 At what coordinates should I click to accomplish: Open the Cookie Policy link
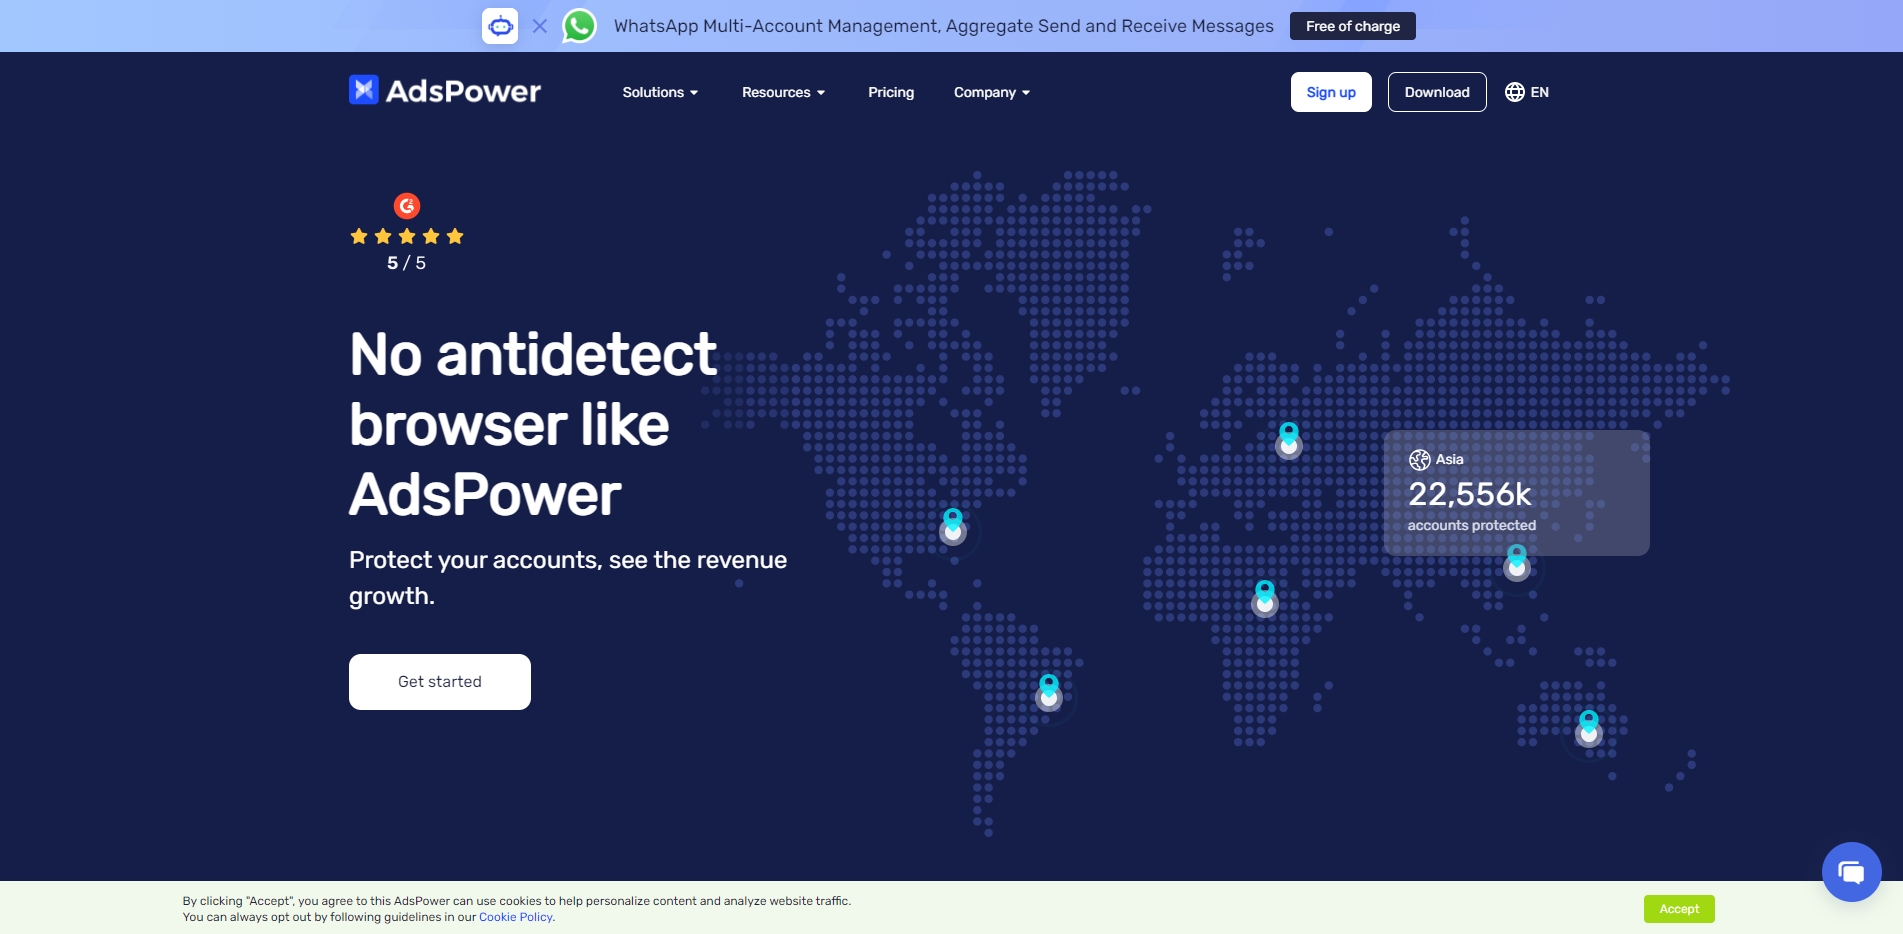(x=516, y=917)
